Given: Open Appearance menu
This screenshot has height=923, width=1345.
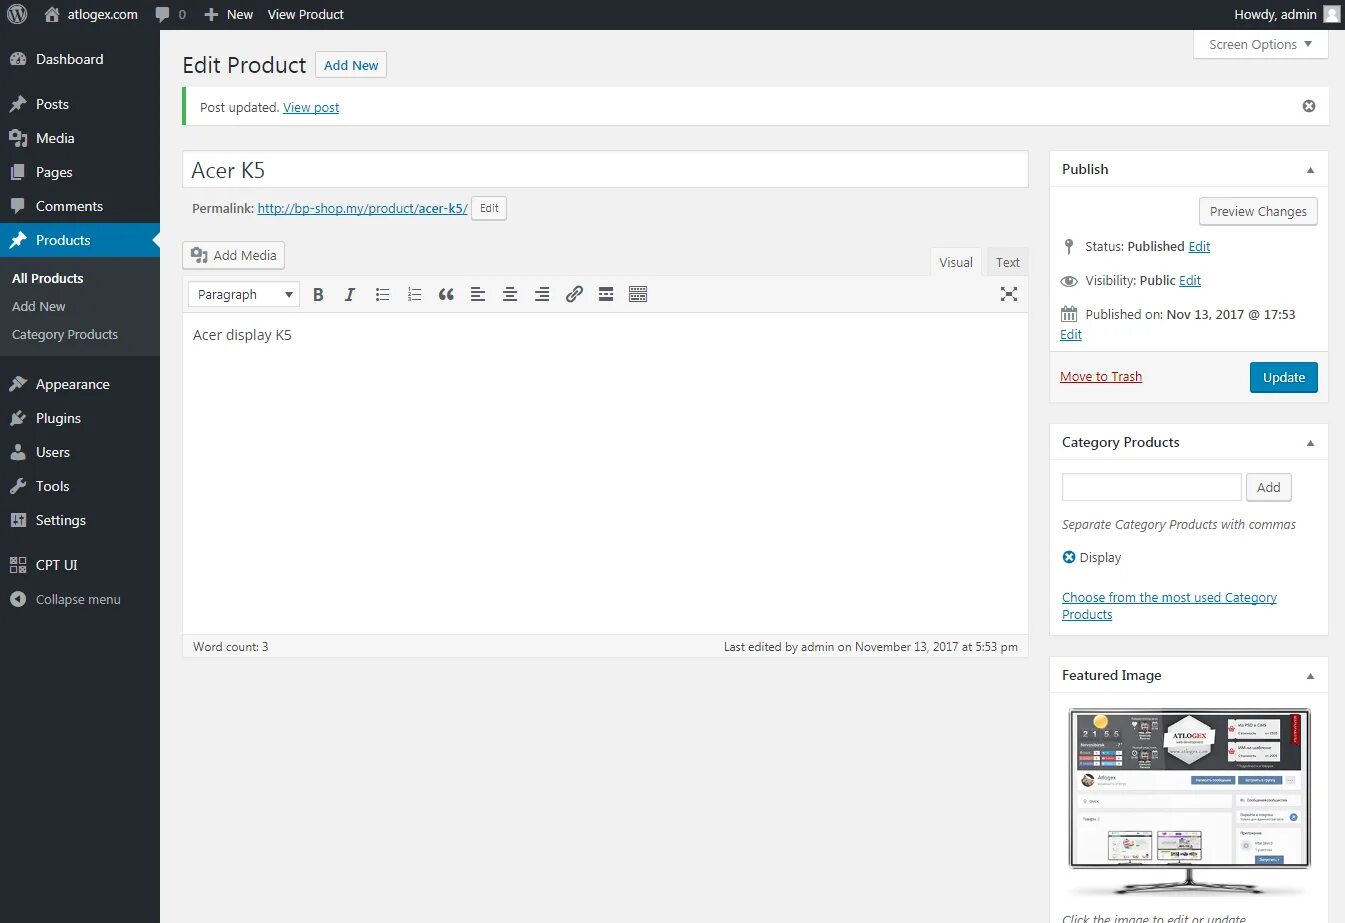Looking at the screenshot, I should pos(80,384).
